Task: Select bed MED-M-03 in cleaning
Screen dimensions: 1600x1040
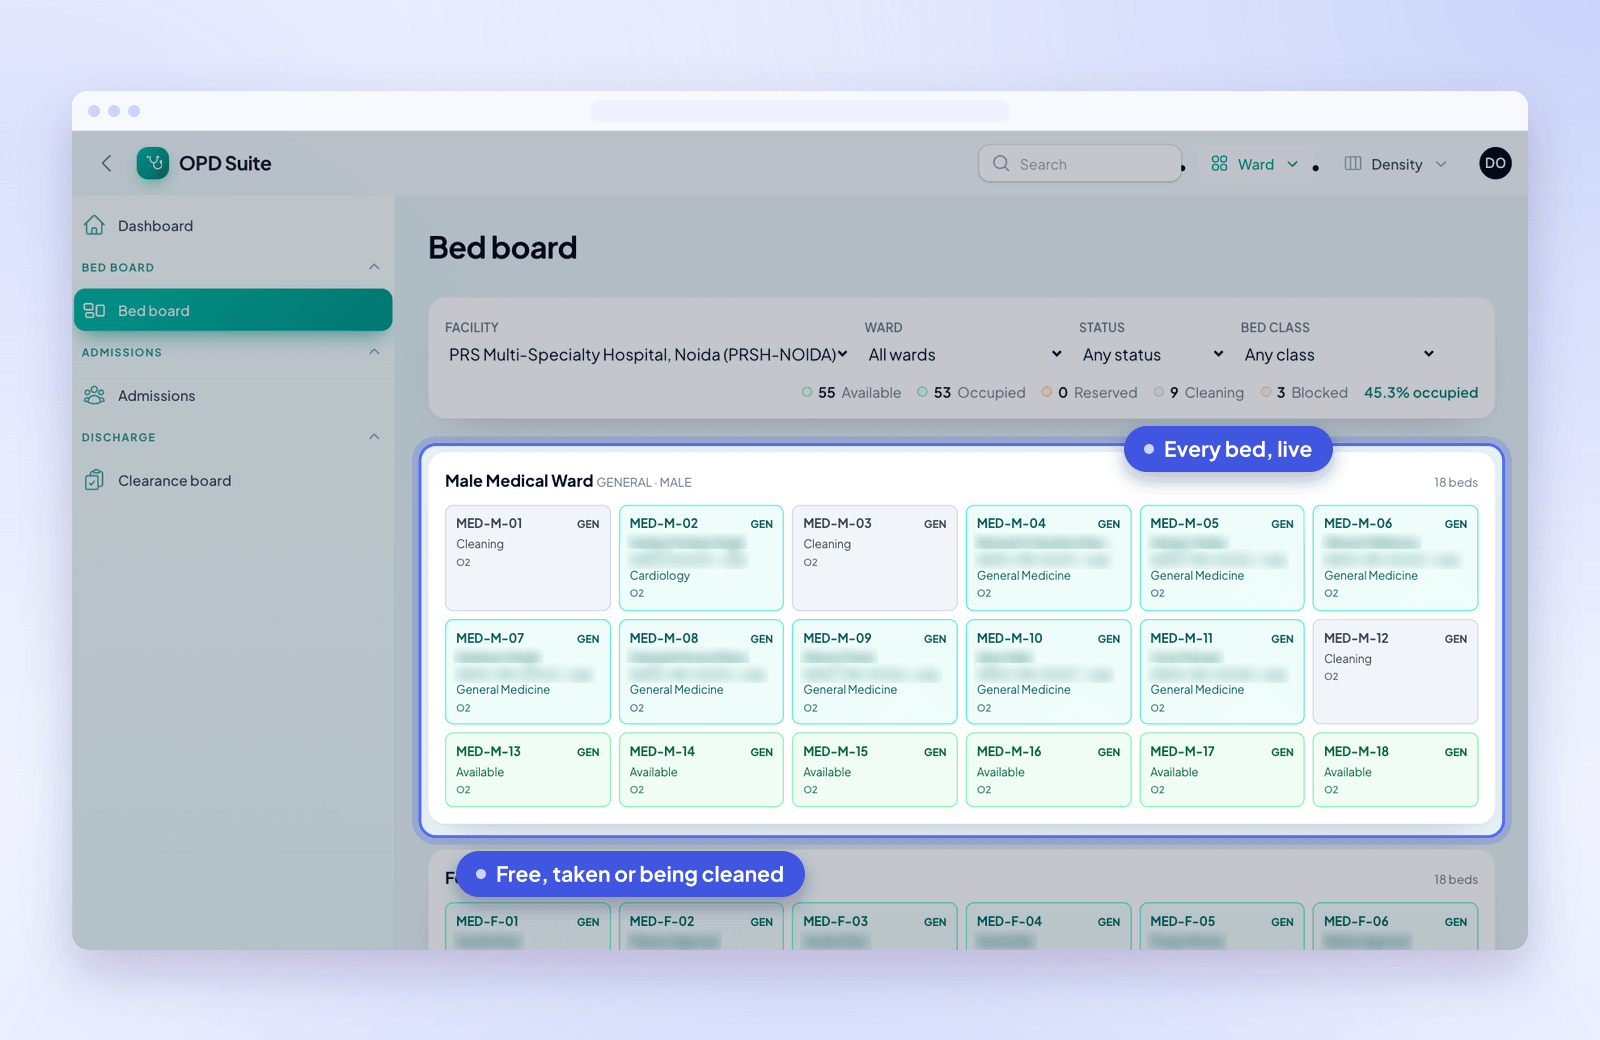Action: [x=875, y=558]
